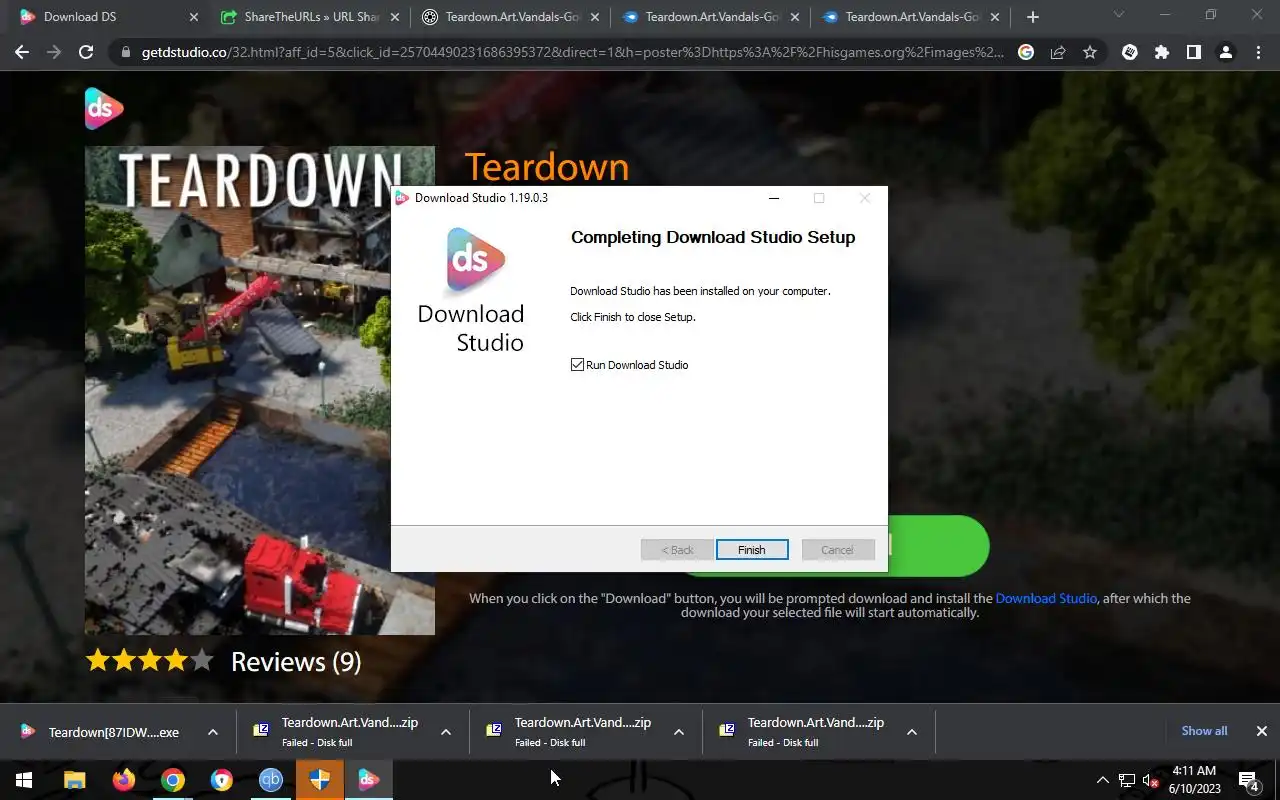Open Brave browser from the taskbar

(222, 780)
